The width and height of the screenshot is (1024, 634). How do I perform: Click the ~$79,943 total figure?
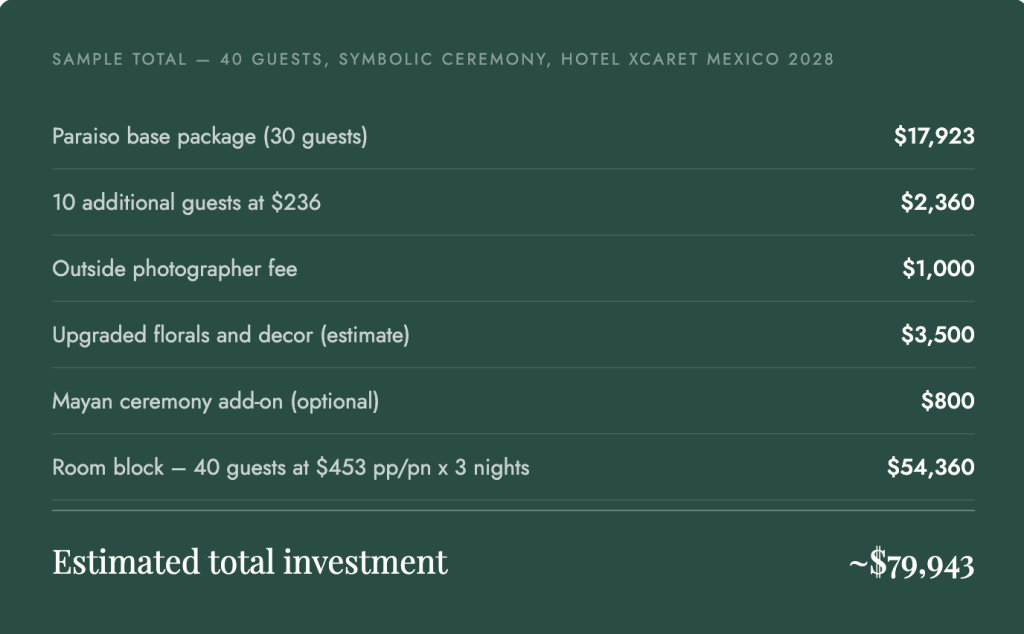(x=911, y=564)
